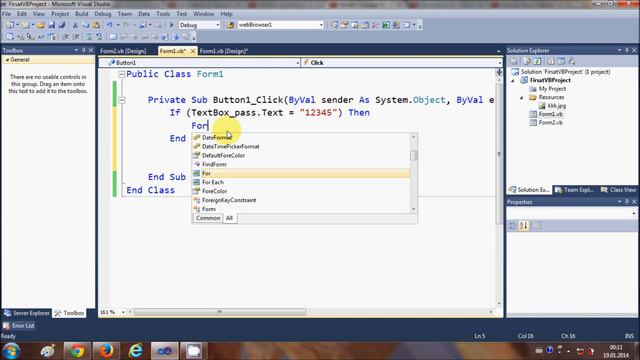The image size is (640, 360).
Task: Click the IntelliSense list scrollbar thumb
Action: [x=414, y=156]
